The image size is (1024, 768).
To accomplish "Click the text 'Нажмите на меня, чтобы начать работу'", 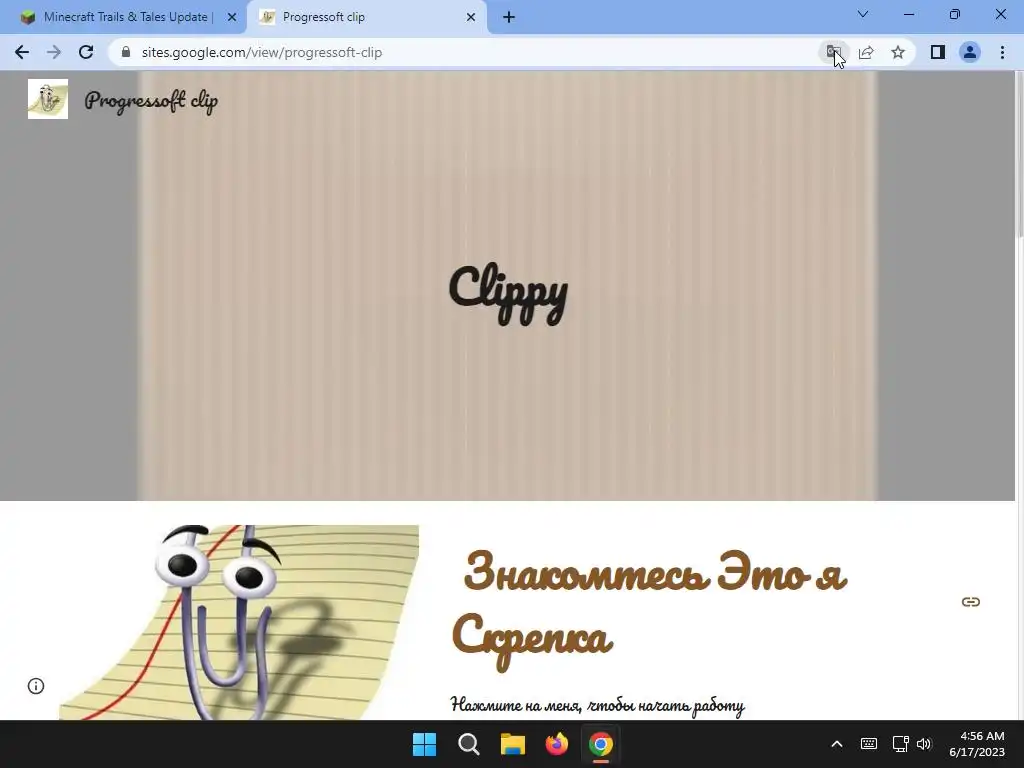I will point(597,705).
